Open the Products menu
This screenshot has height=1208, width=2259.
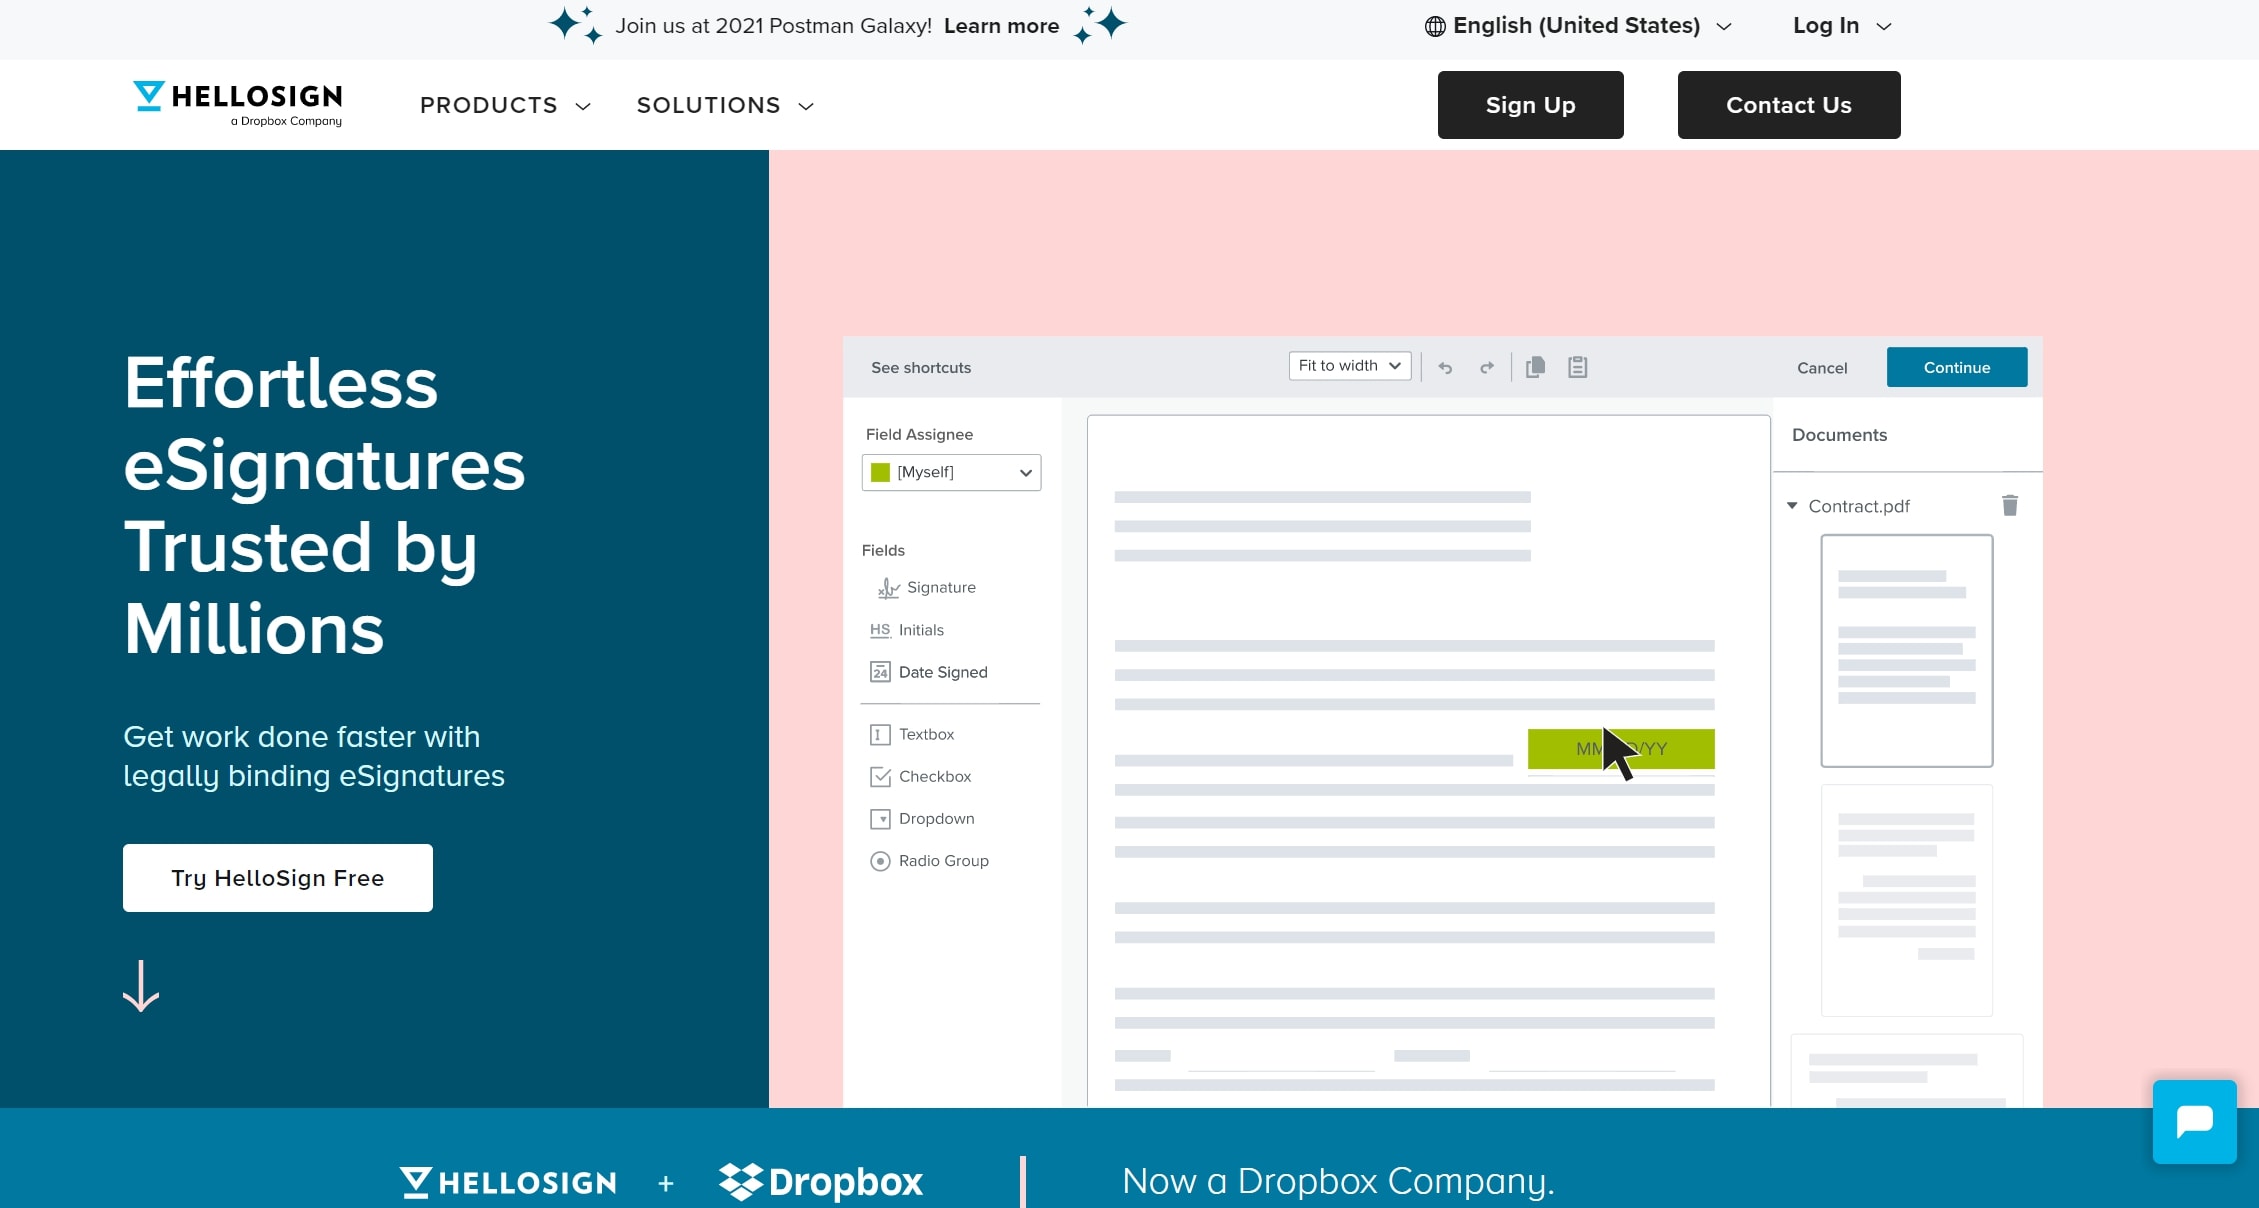505,105
